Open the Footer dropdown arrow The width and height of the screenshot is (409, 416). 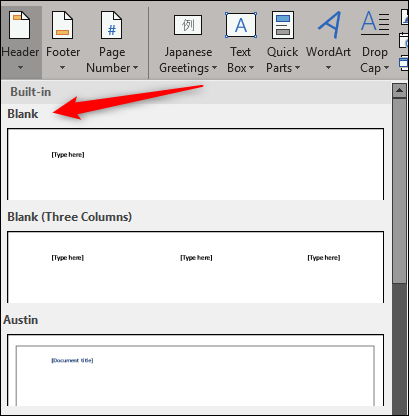(62, 68)
